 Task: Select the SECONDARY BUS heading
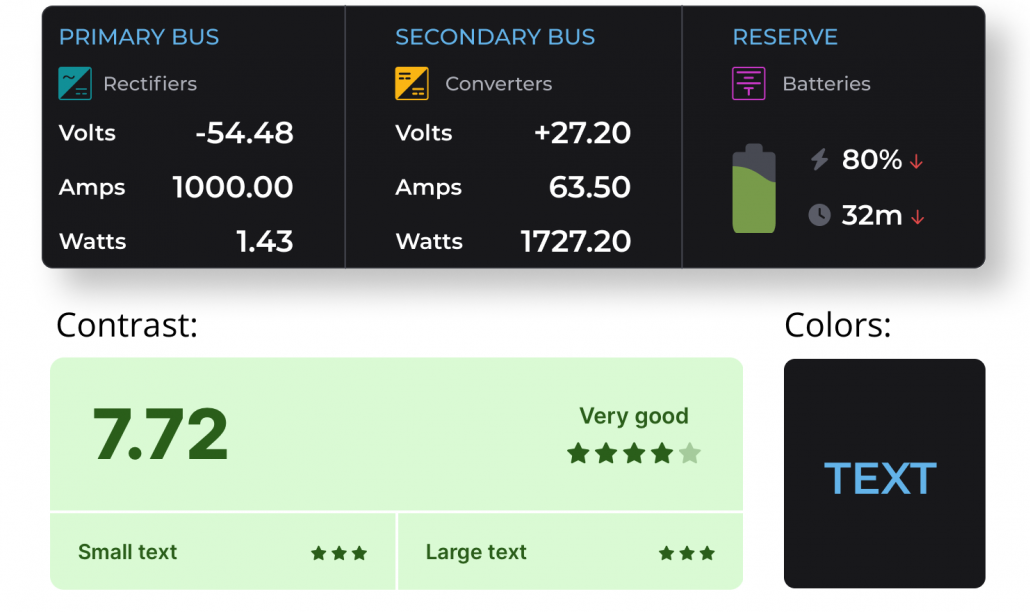pos(495,37)
